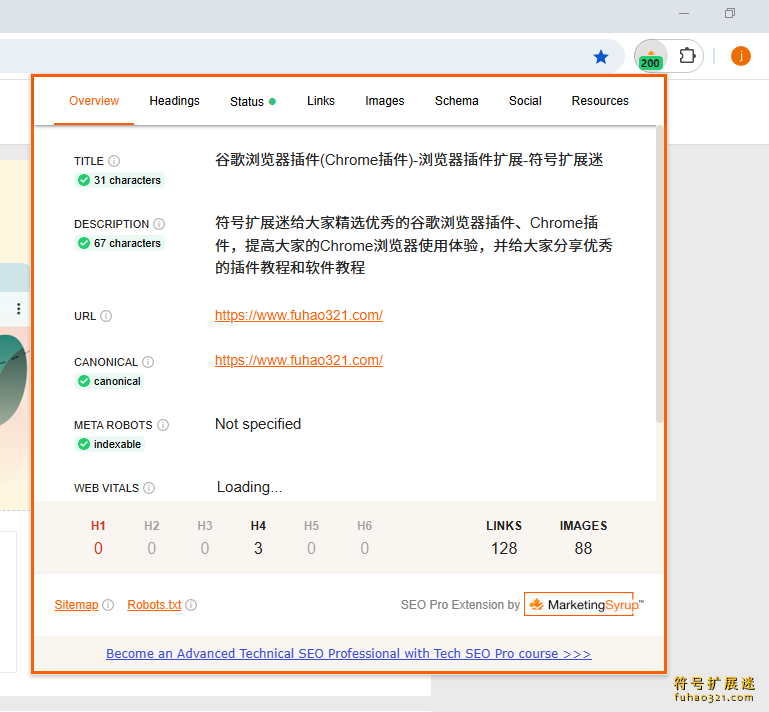Go to the Resources tab
Image resolution: width=769 pixels, height=712 pixels.
point(600,101)
